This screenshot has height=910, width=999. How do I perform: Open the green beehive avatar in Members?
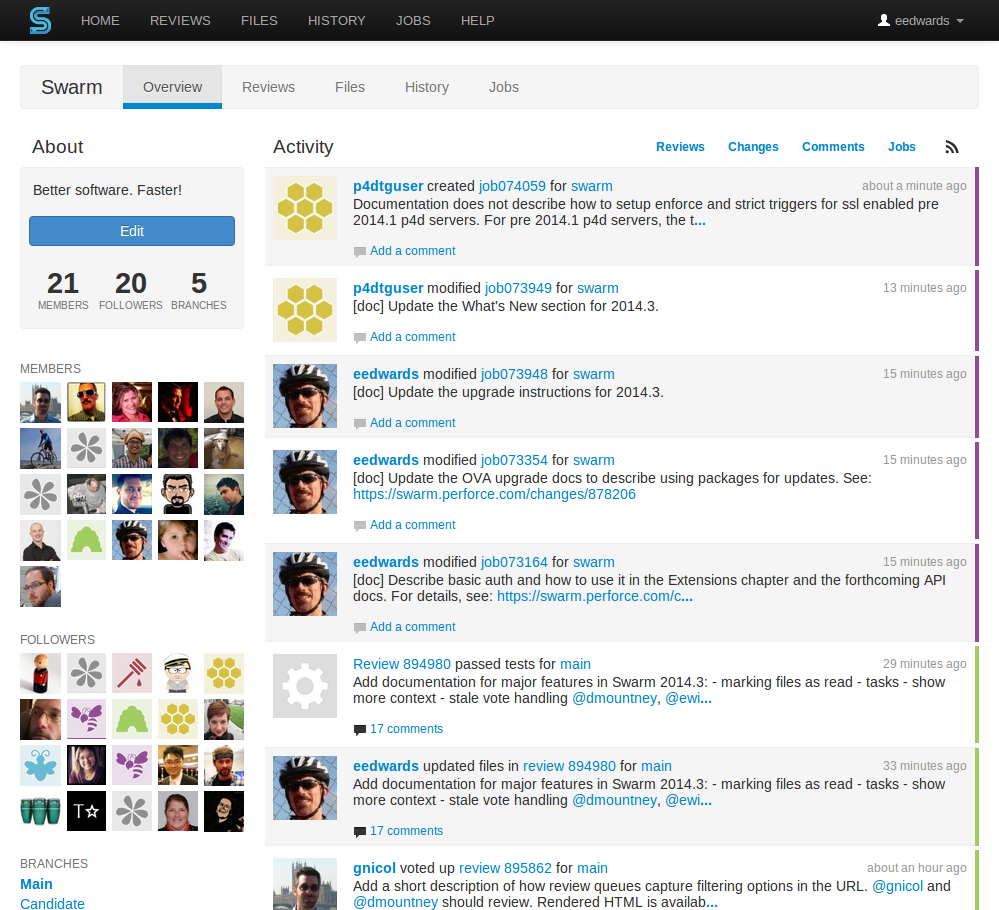(87, 540)
